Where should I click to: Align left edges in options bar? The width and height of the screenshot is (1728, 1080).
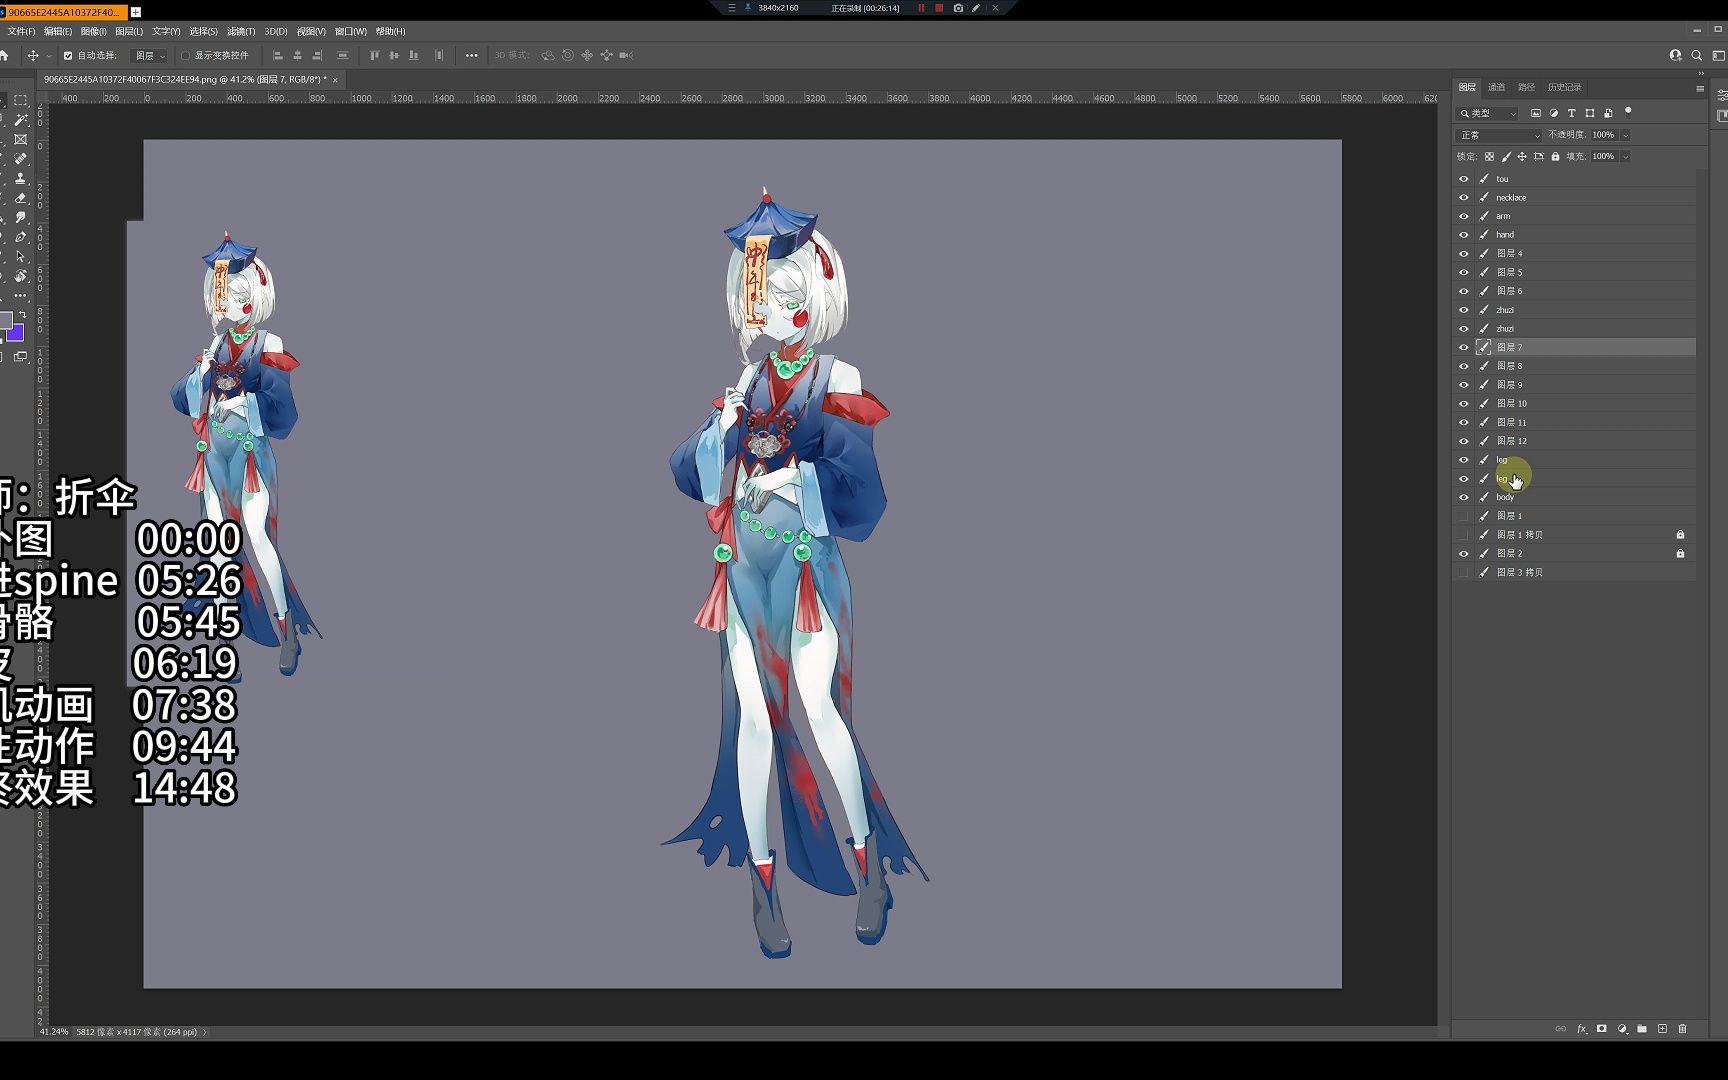point(278,56)
